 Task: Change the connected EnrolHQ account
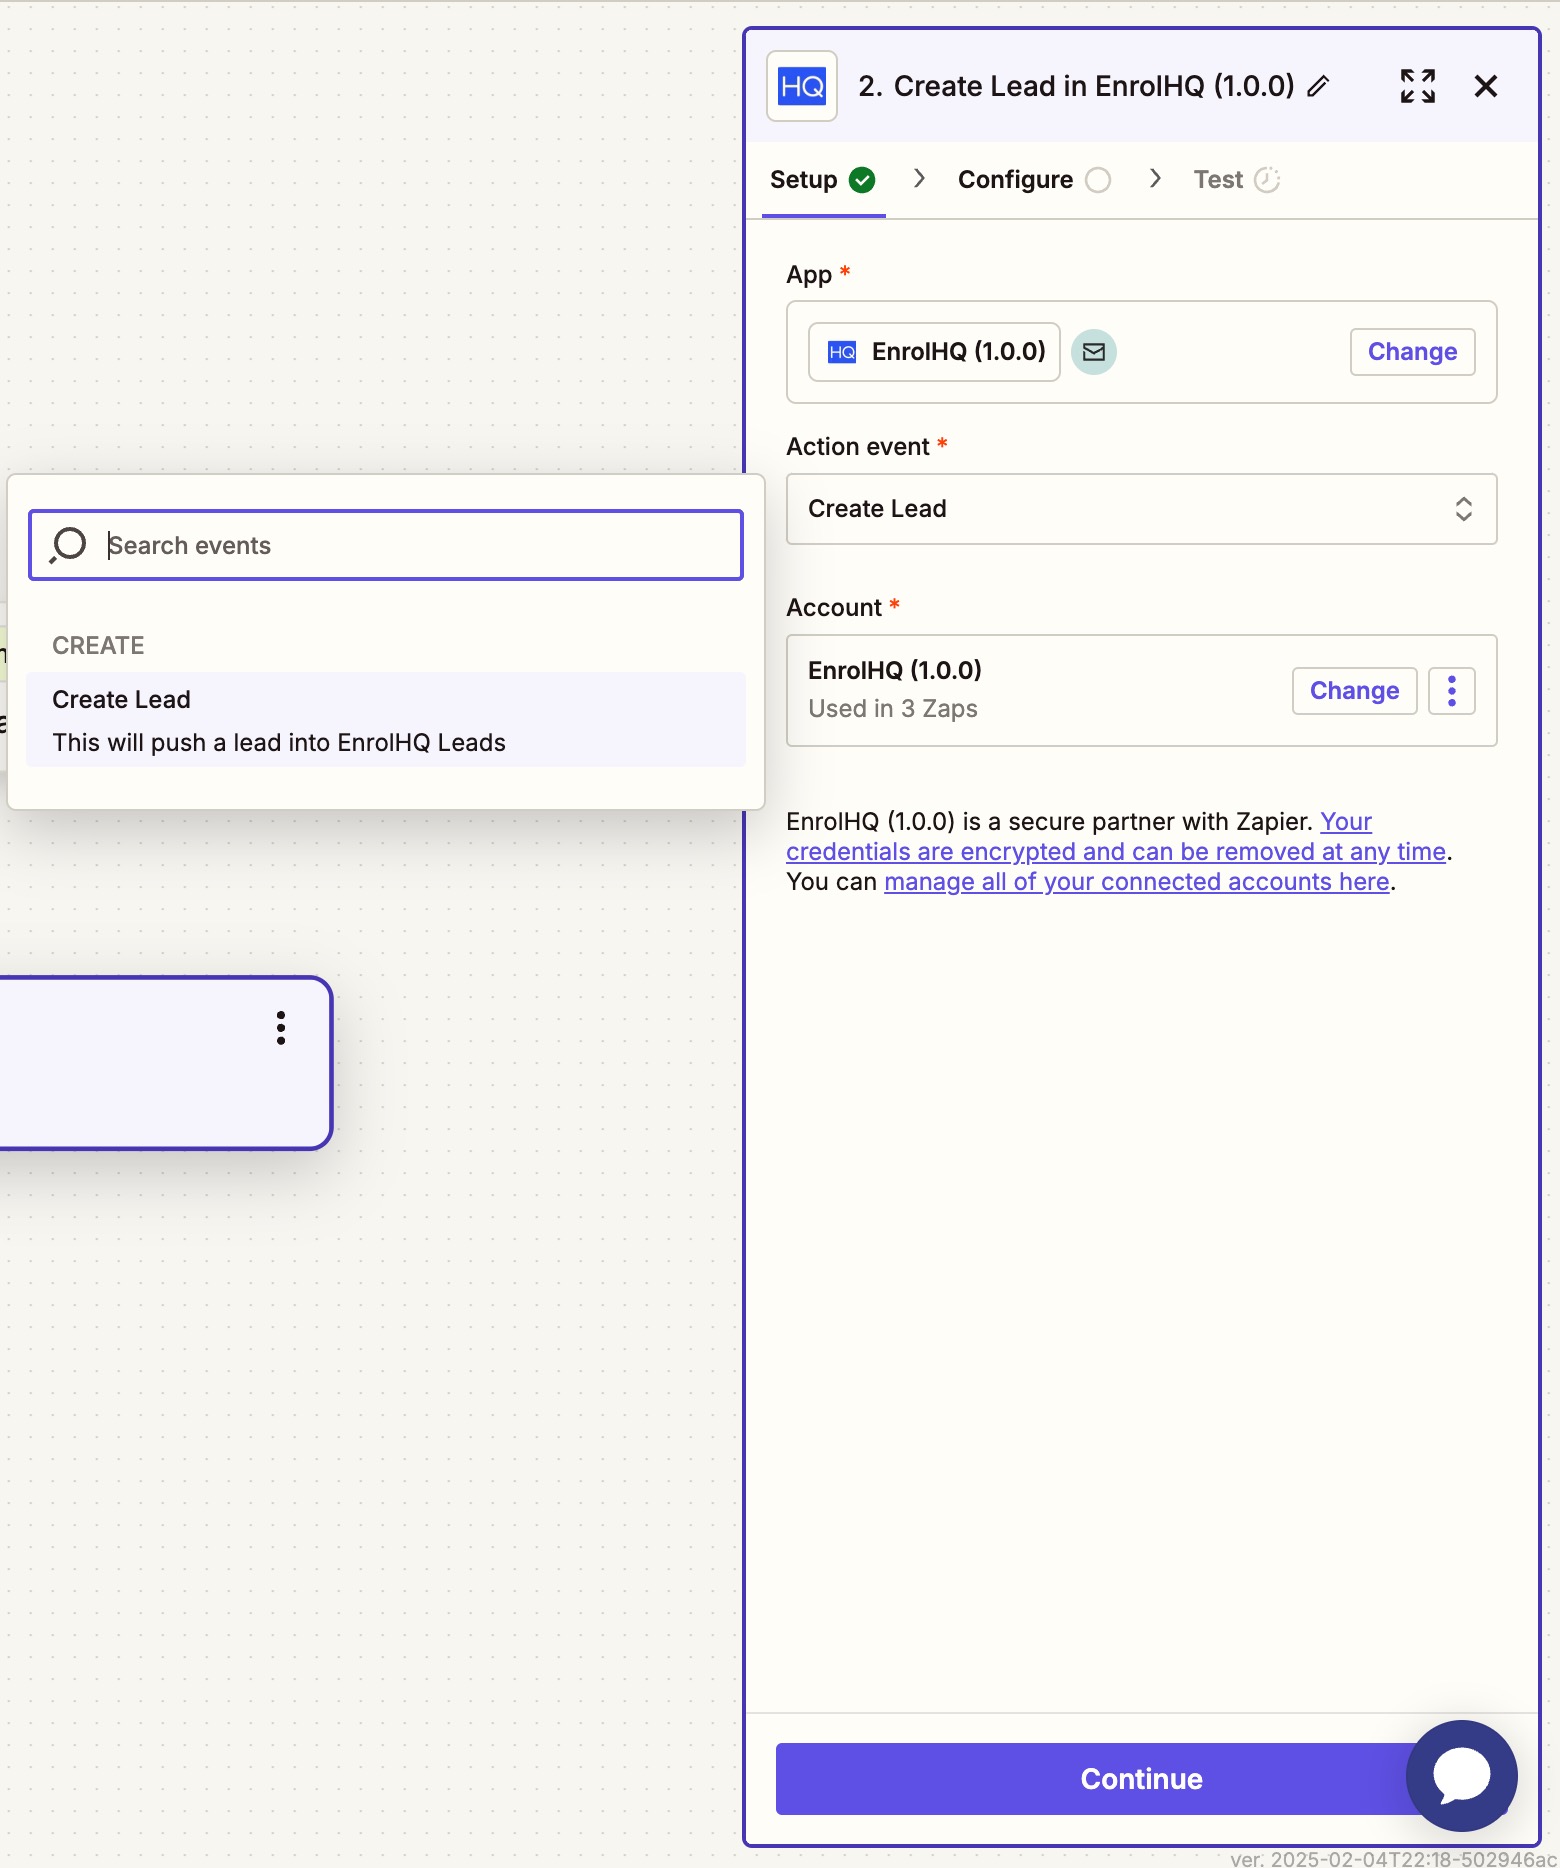point(1353,691)
